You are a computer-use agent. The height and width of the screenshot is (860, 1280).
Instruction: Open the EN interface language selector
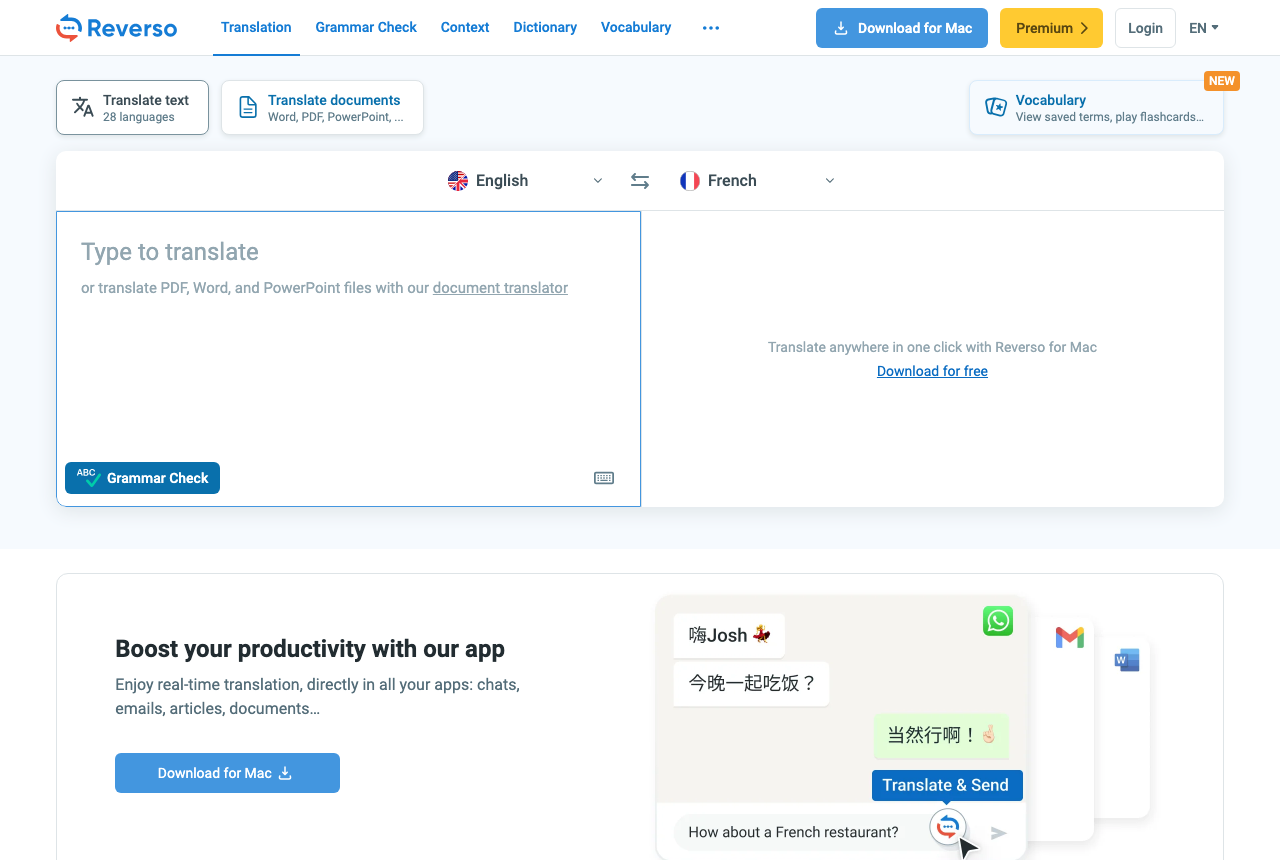tap(1203, 28)
